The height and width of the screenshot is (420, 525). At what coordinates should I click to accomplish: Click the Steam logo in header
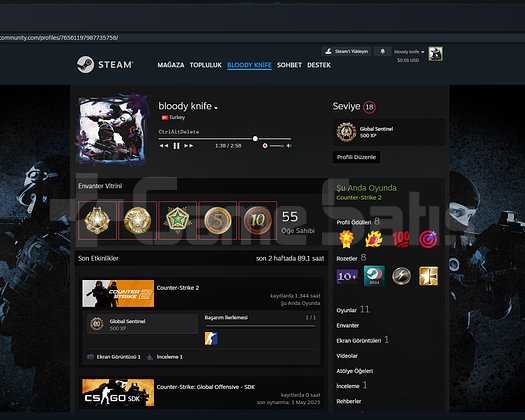pos(105,64)
